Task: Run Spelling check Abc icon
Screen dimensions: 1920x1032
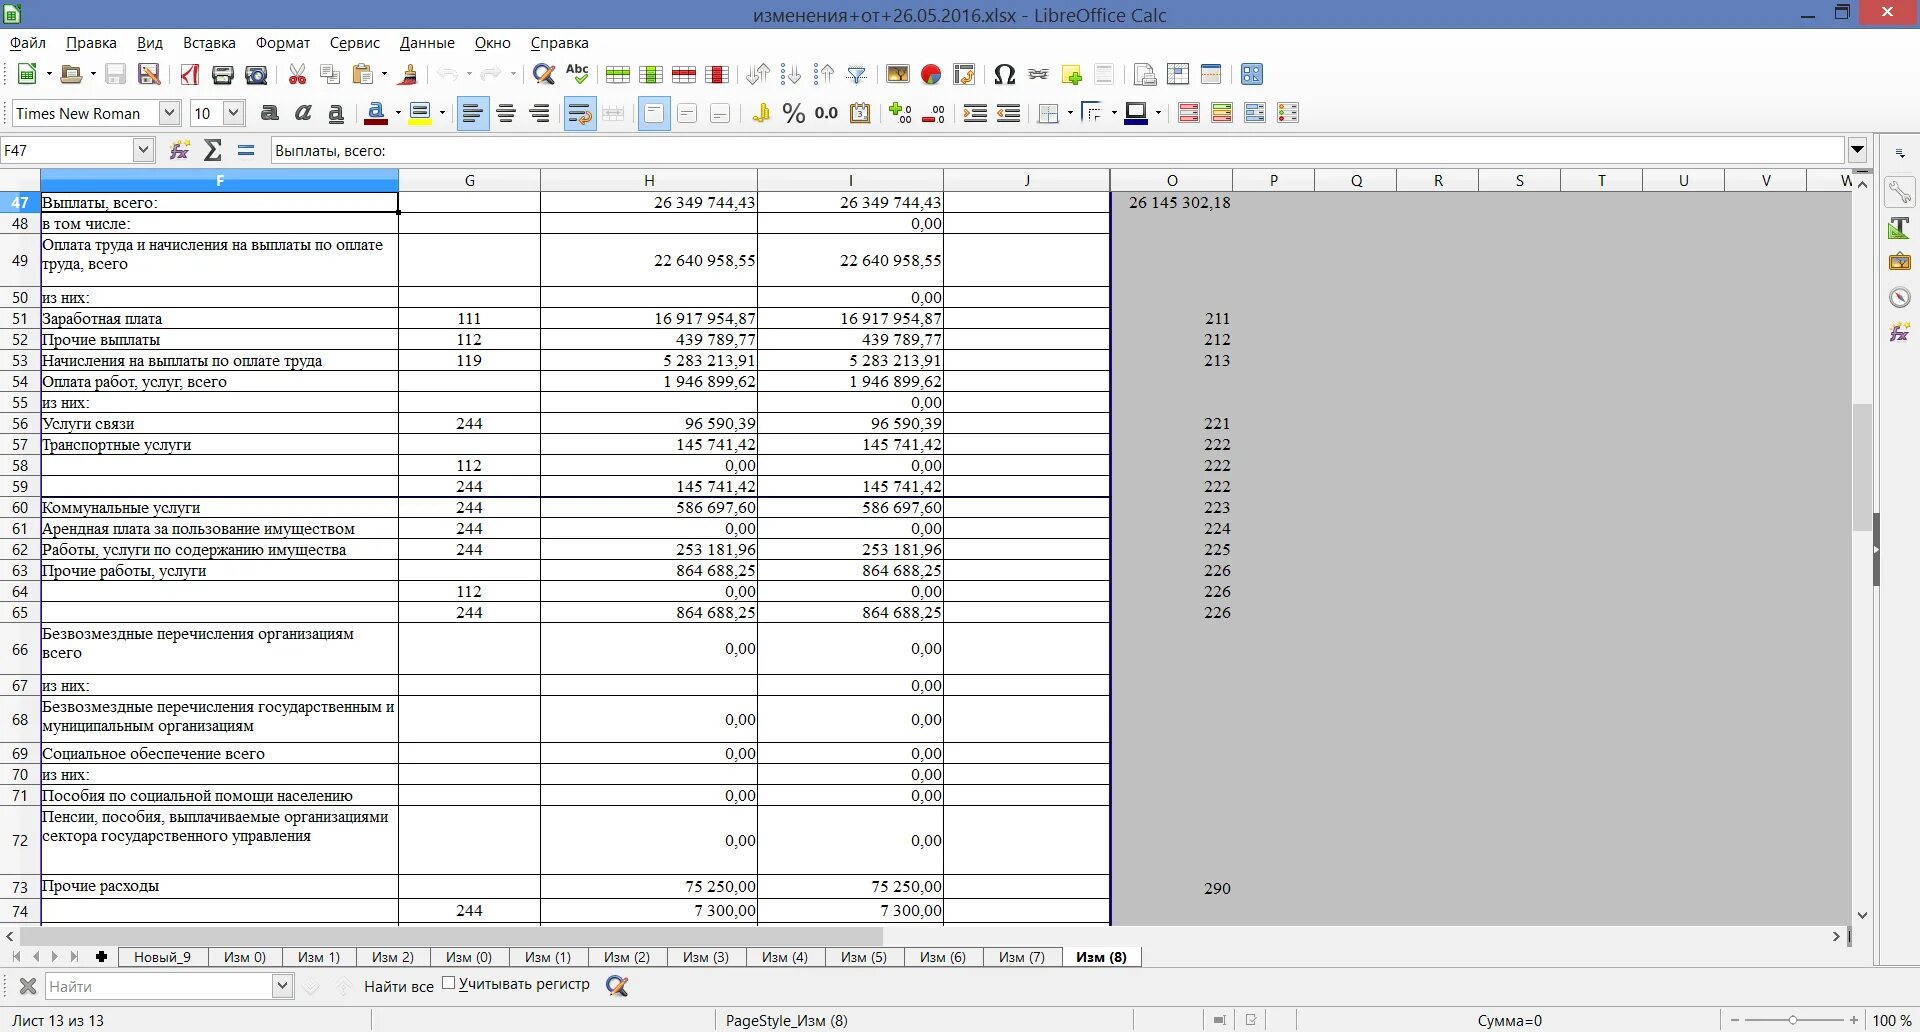Action: click(577, 74)
